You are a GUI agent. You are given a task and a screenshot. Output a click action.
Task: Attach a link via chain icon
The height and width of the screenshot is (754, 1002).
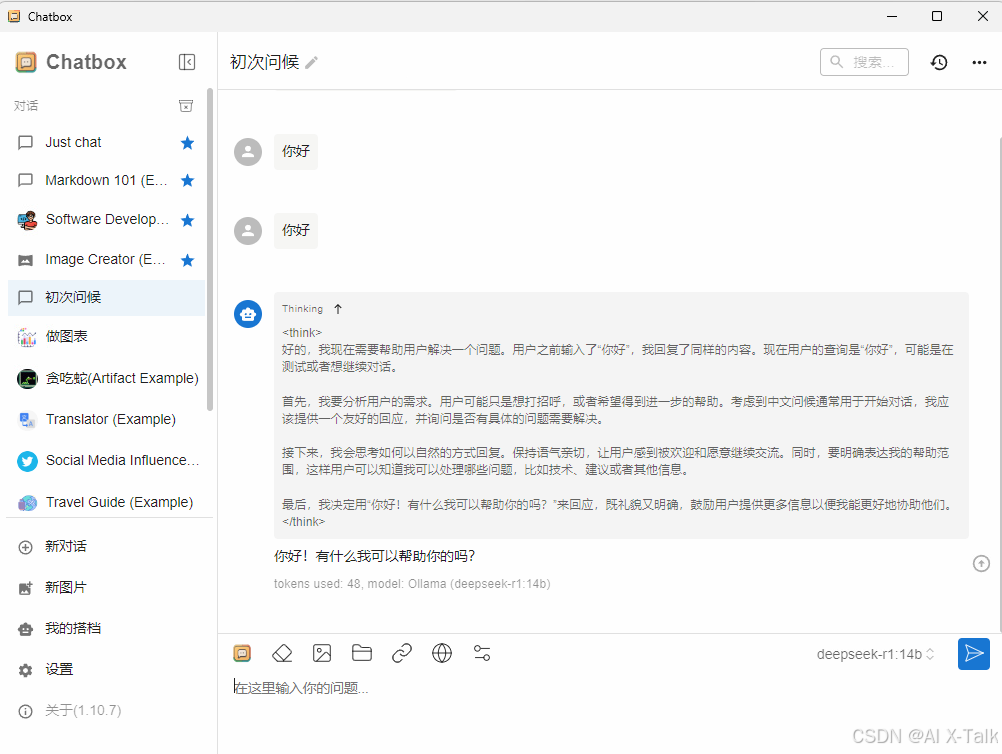(x=402, y=653)
